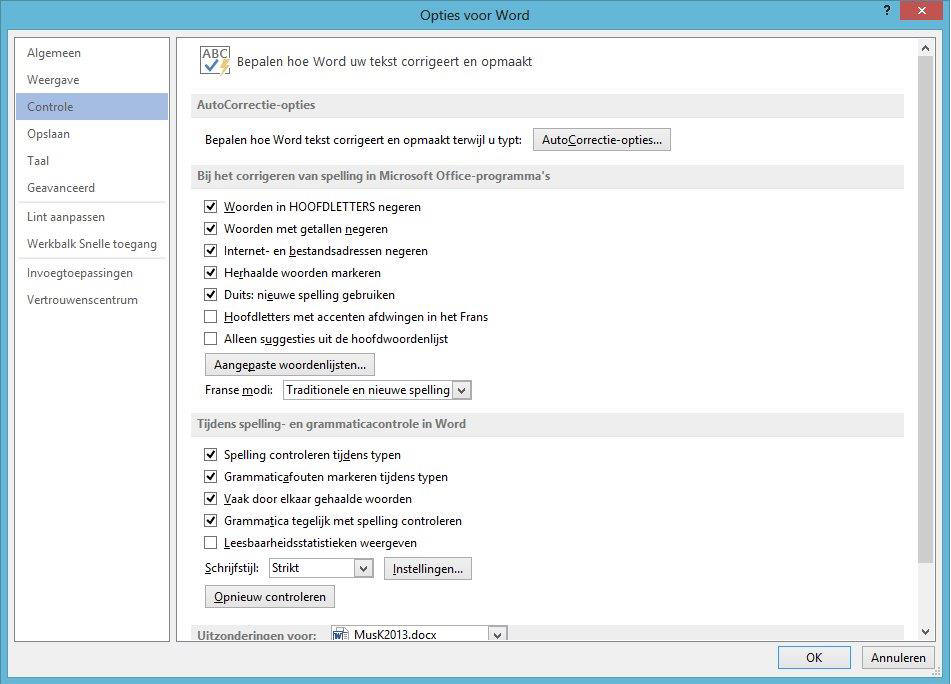951x684 pixels.
Task: Open Aangepaste woordenlijsten...
Action: (290, 364)
